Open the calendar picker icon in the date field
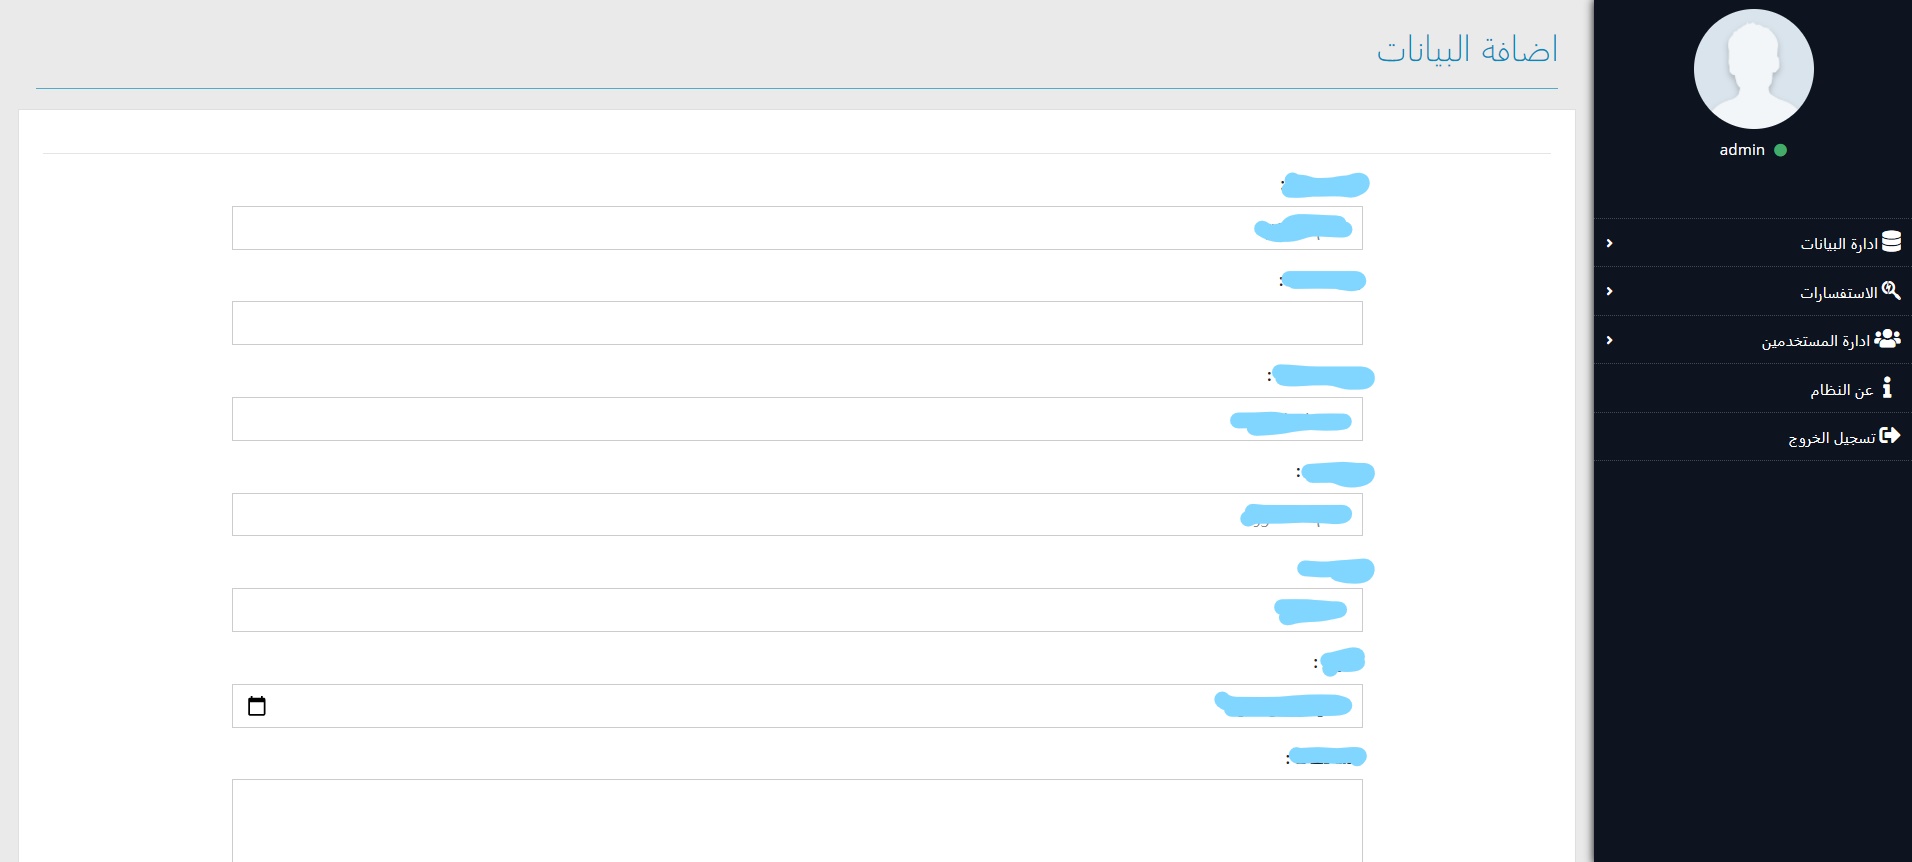 [257, 707]
